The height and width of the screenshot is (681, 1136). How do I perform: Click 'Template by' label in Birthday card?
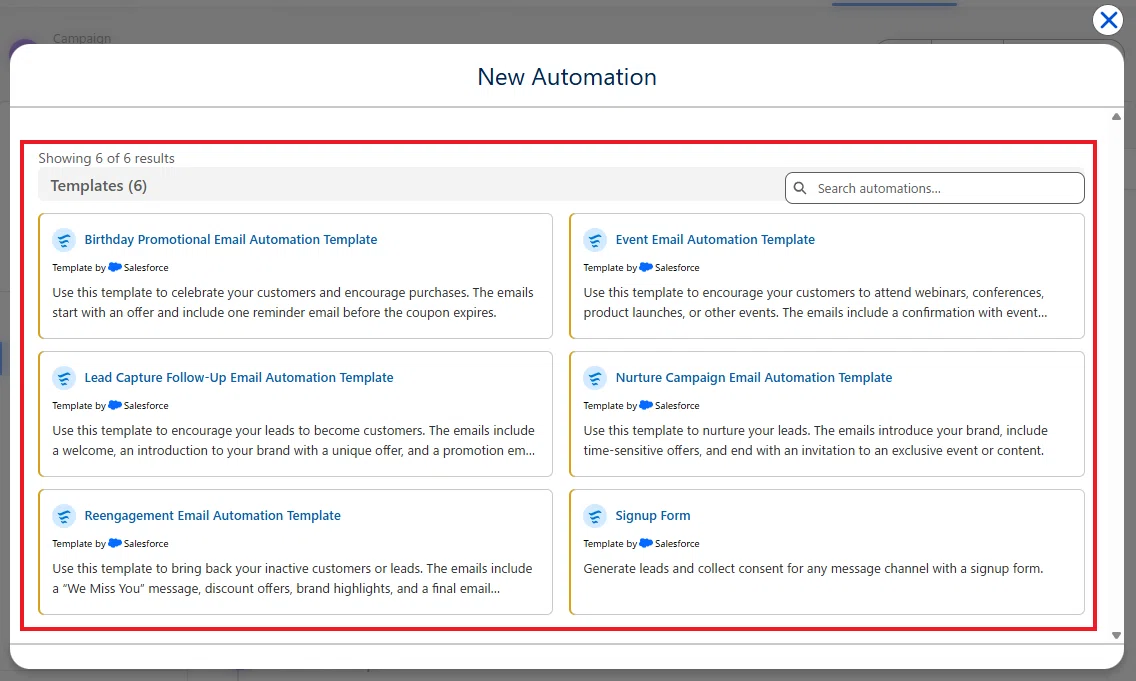click(79, 268)
